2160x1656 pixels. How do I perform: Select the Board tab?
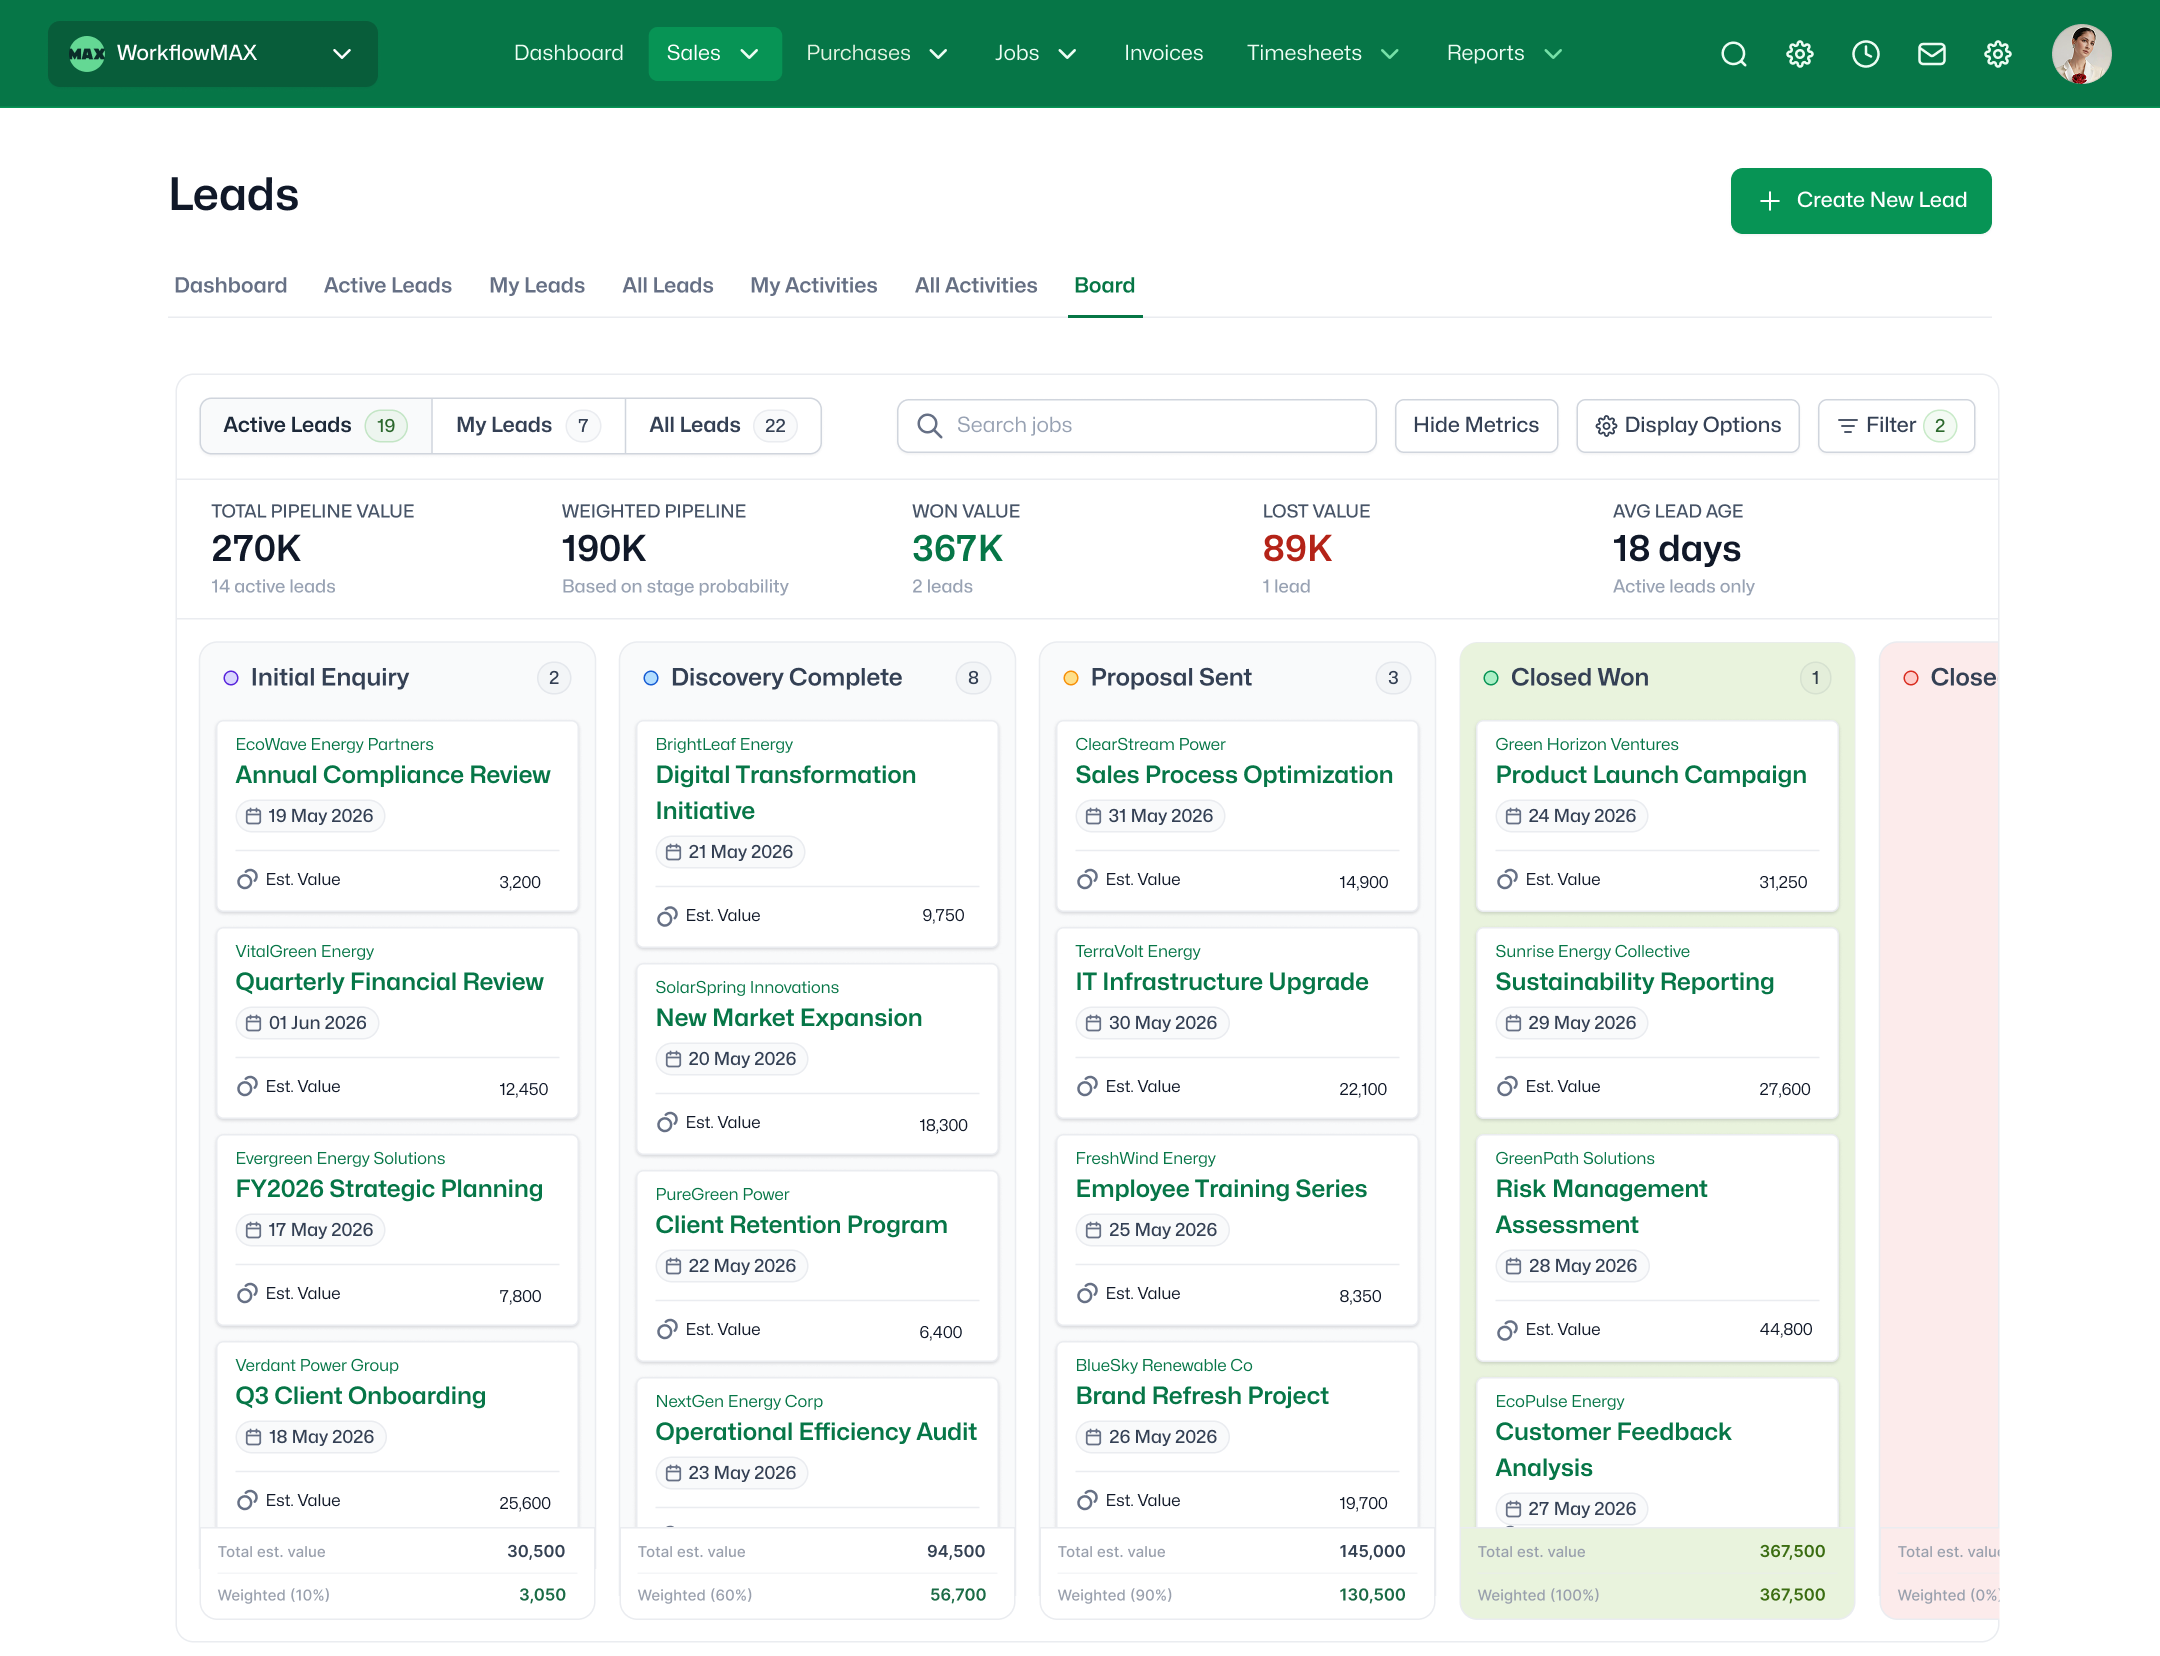click(x=1105, y=286)
